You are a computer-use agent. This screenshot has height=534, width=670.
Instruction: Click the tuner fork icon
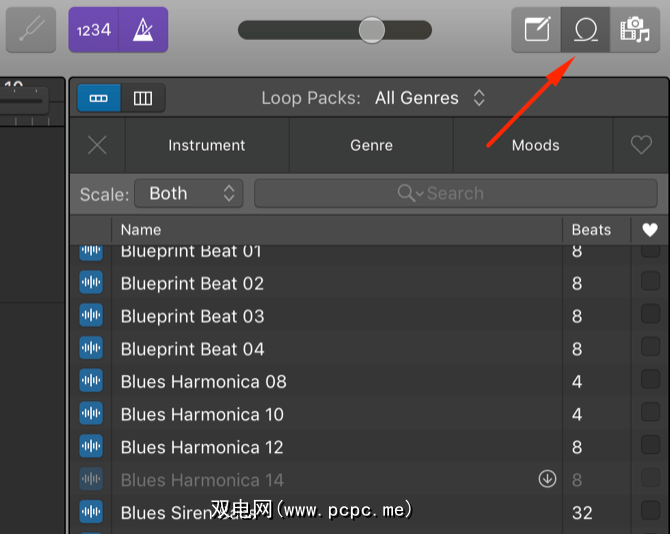click(31, 30)
